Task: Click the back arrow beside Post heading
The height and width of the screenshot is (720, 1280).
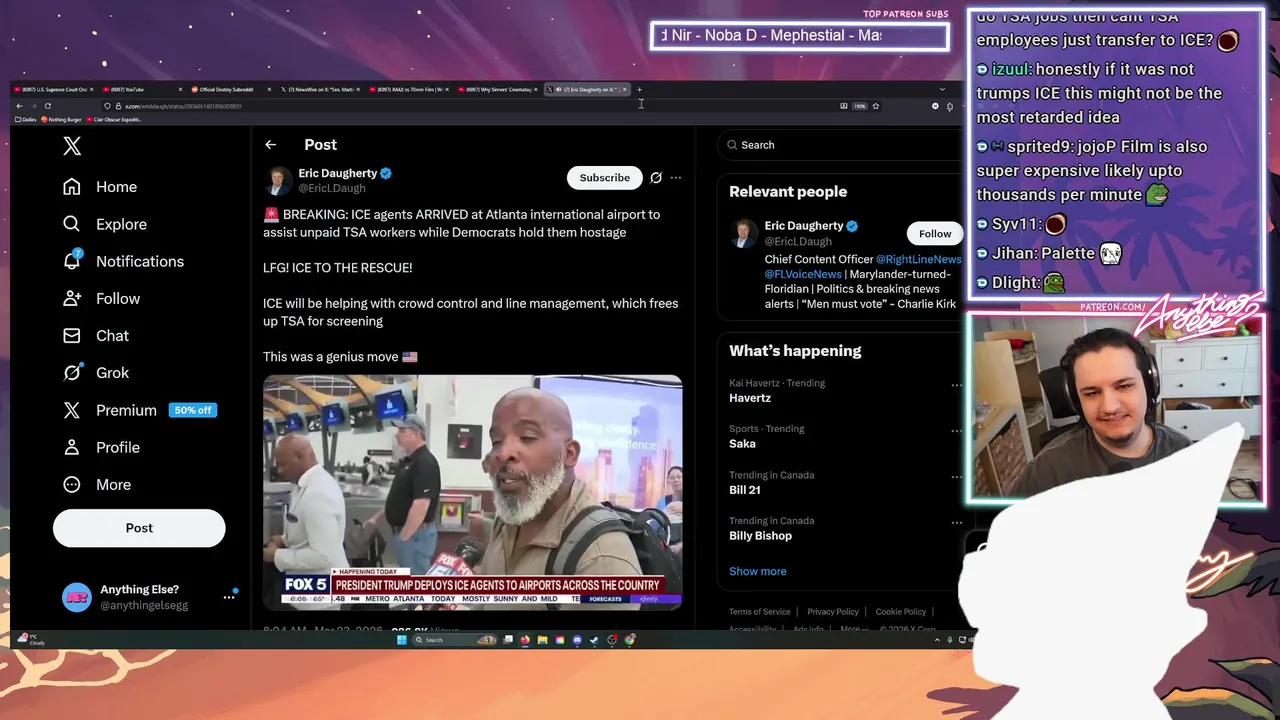Action: [x=270, y=145]
